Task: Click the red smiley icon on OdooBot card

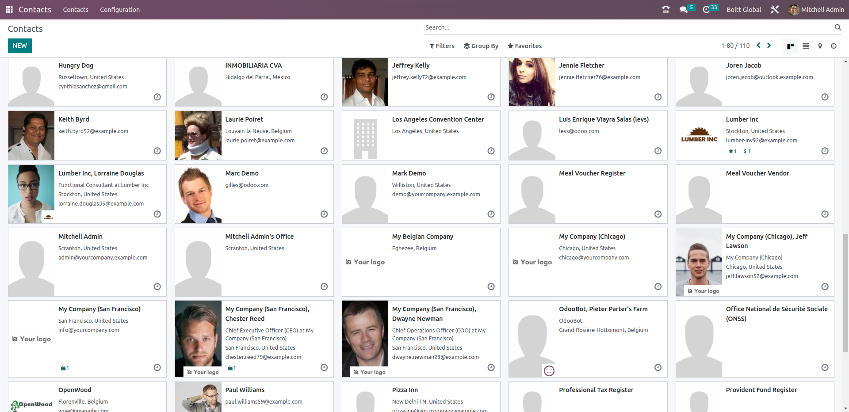Action: (548, 370)
